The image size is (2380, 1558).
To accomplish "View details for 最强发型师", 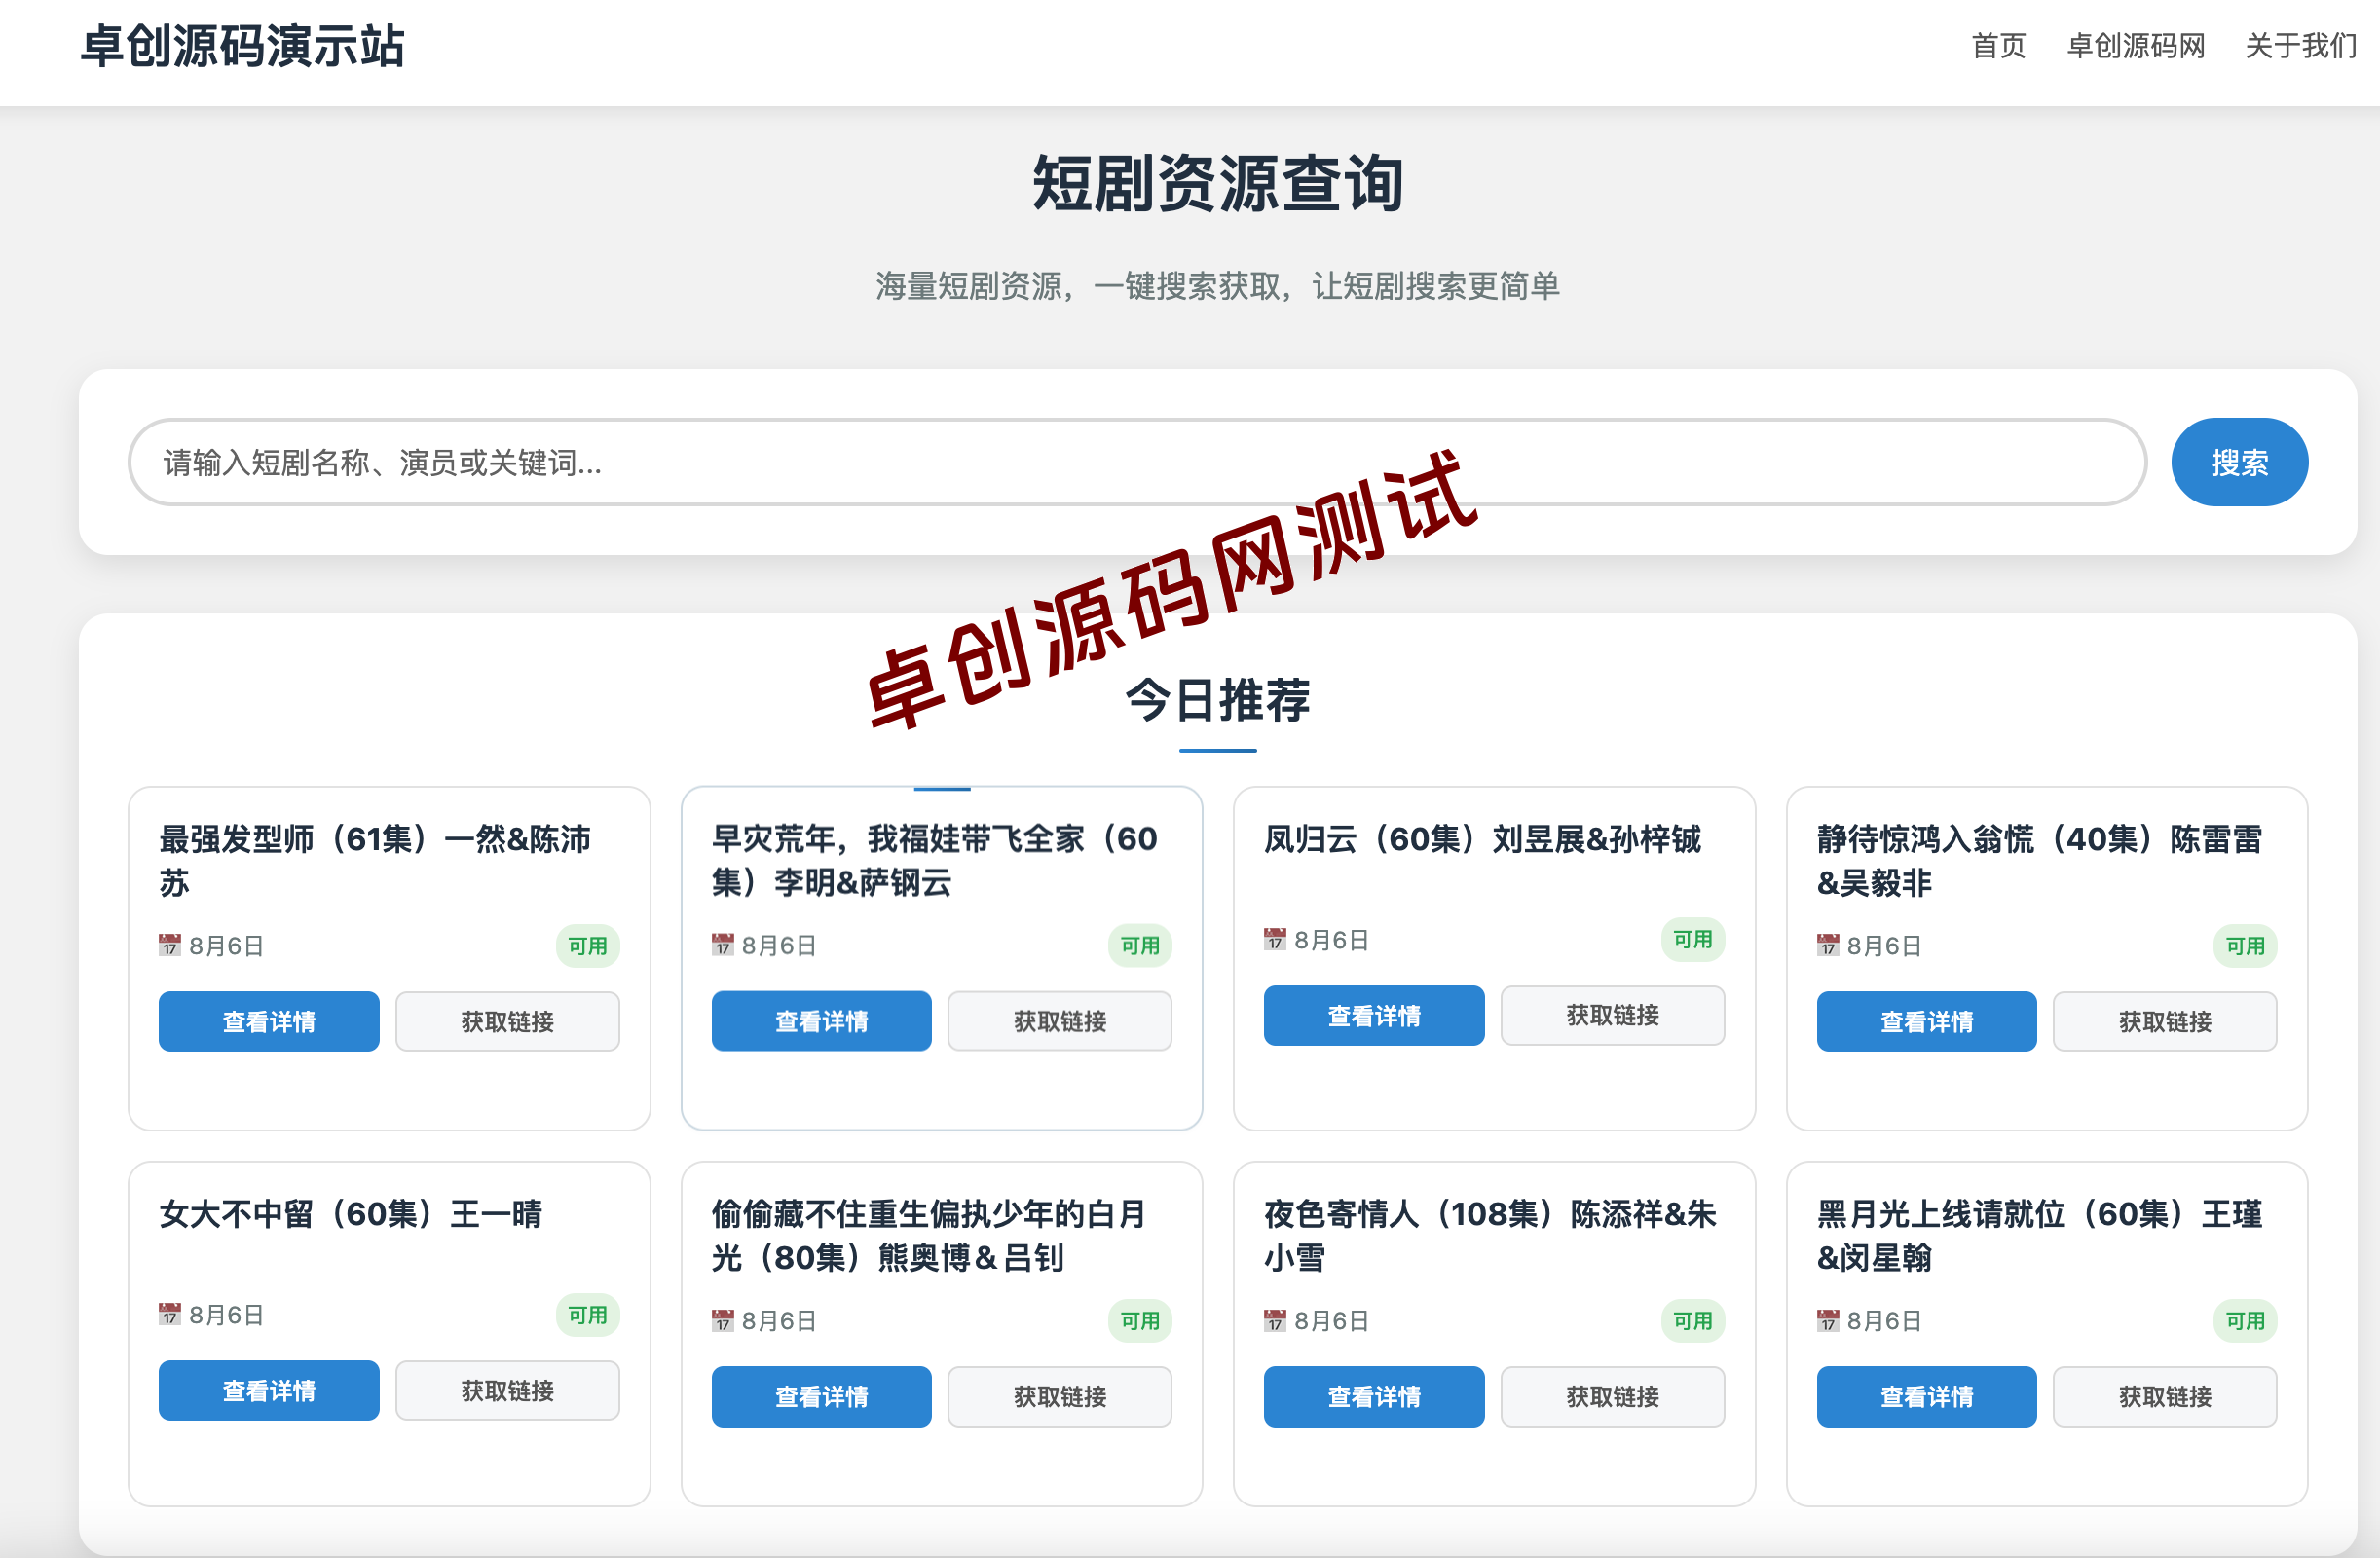I will point(269,1021).
